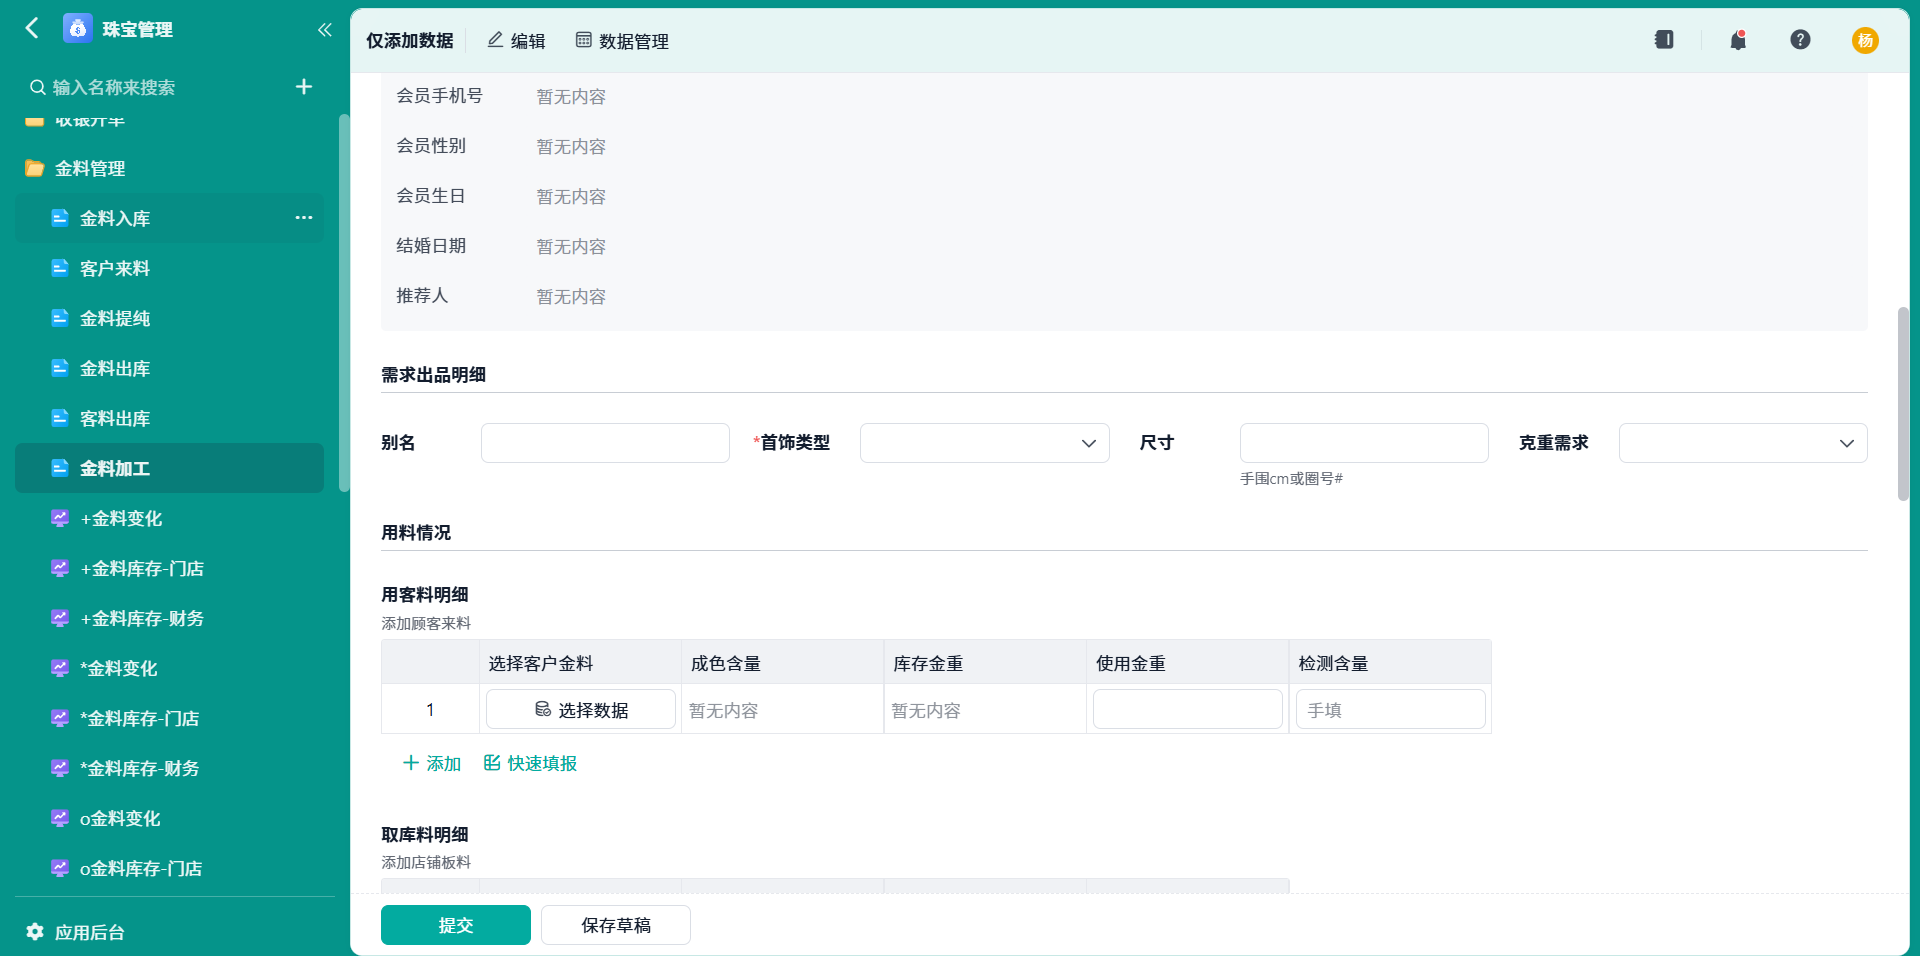Click the 珠宝管理 app logo icon
Image resolution: width=1920 pixels, height=956 pixels.
click(x=78, y=28)
